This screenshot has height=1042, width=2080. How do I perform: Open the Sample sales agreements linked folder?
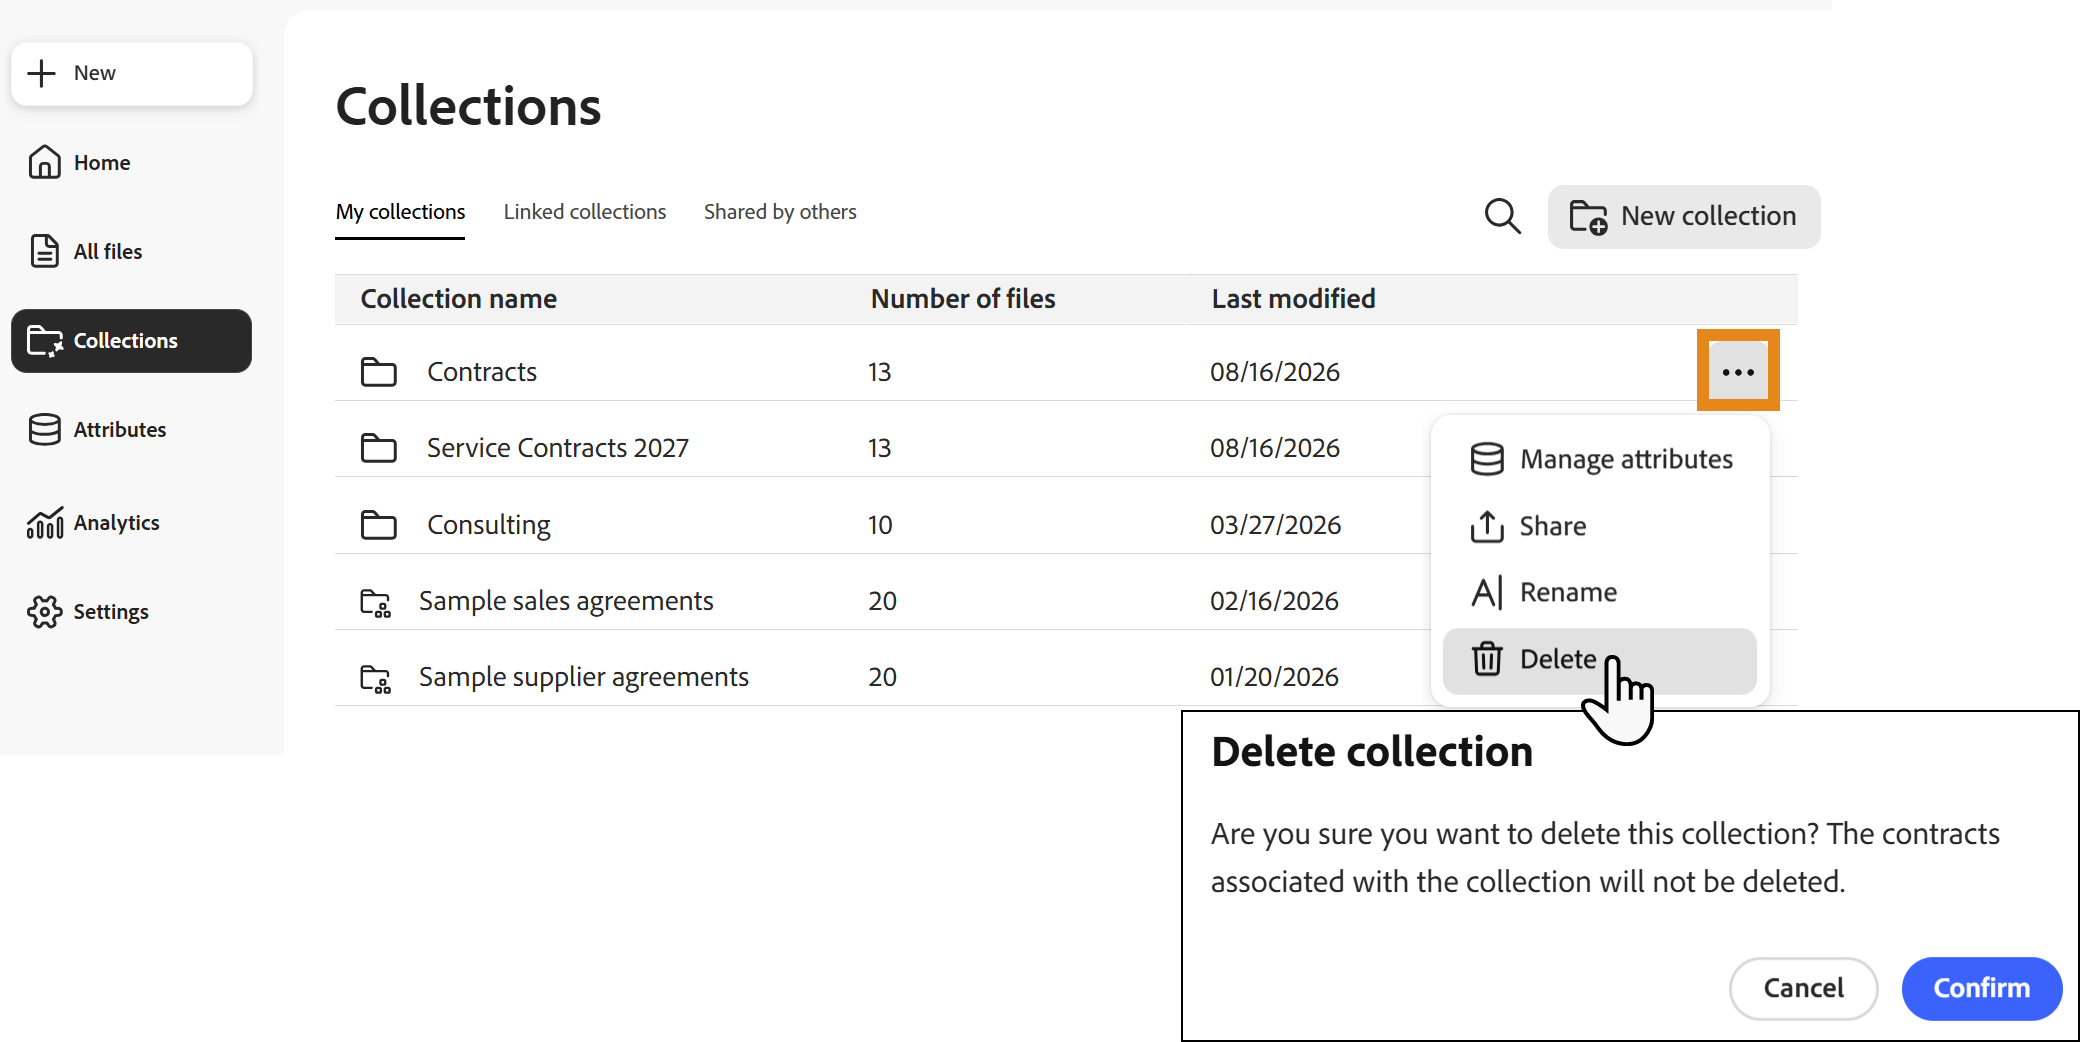point(566,601)
